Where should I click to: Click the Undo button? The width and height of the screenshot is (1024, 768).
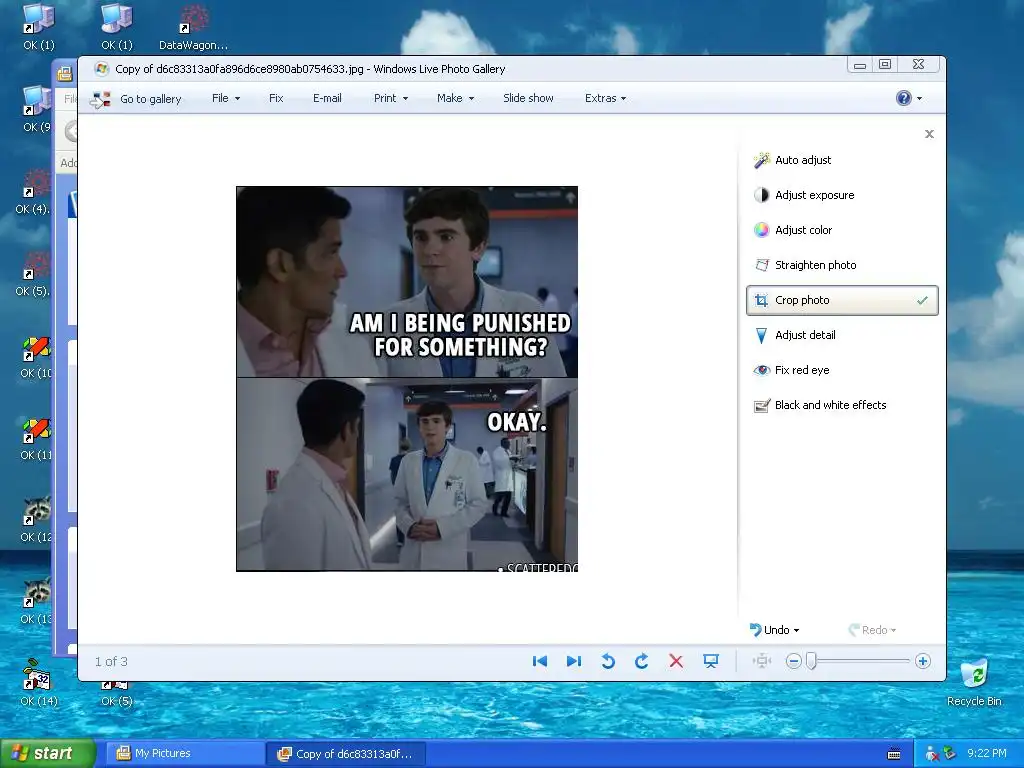pyautogui.click(x=769, y=630)
